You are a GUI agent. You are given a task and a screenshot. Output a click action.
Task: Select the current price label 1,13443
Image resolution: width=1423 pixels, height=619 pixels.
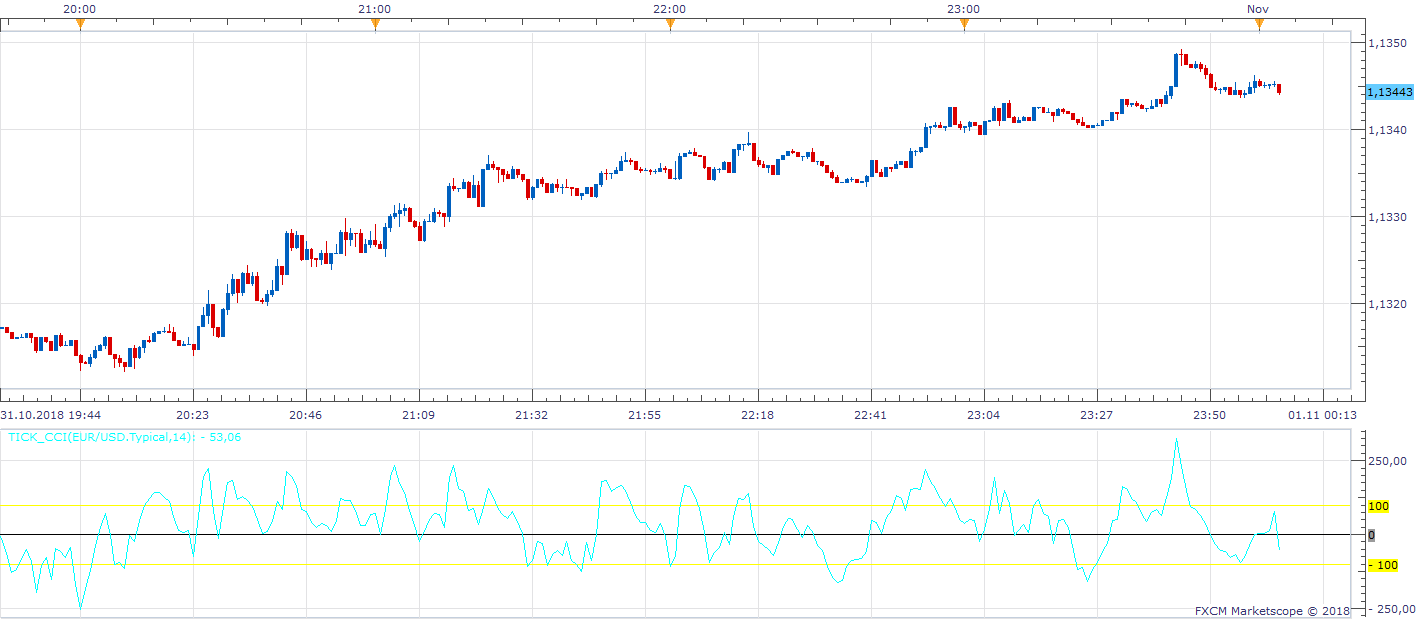coord(1389,91)
